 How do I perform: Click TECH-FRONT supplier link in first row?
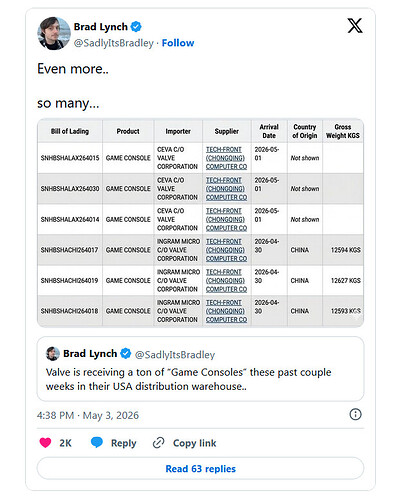[x=226, y=158]
